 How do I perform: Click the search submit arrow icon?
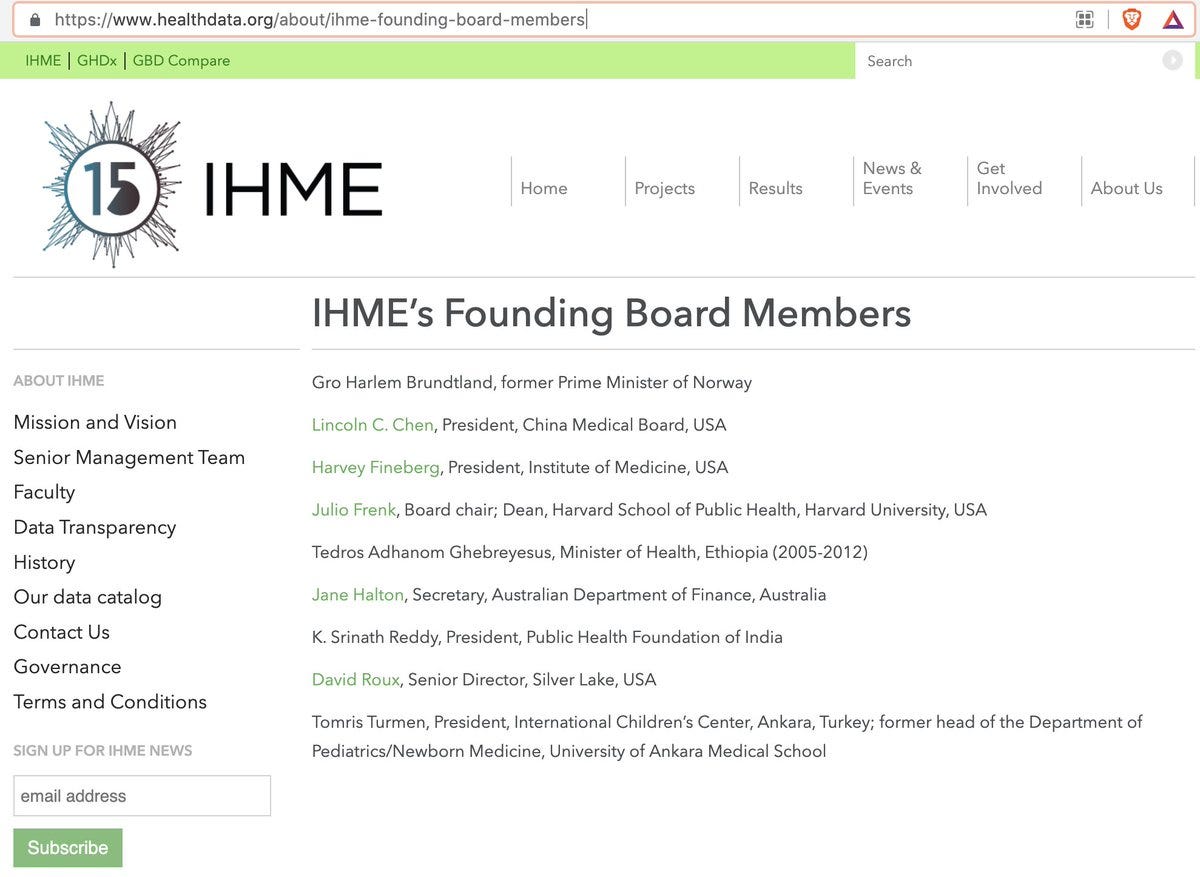1172,60
